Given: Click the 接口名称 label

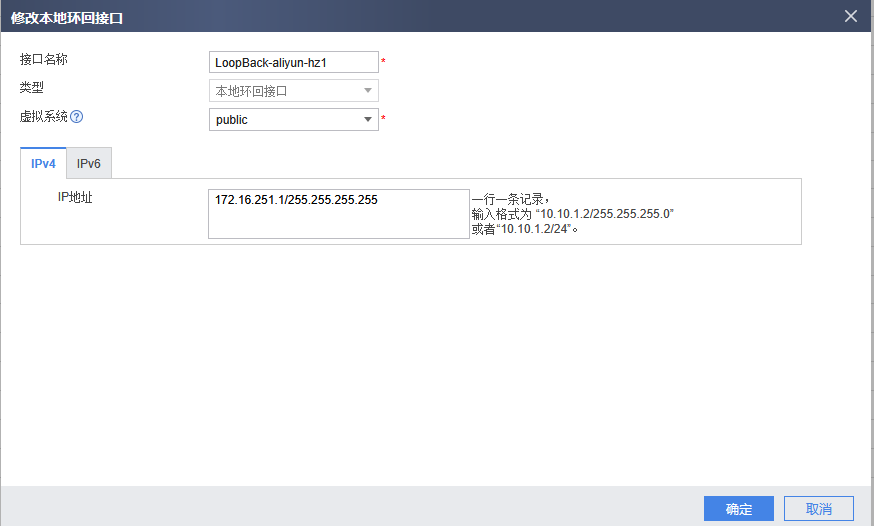Looking at the screenshot, I should pyautogui.click(x=44, y=60).
